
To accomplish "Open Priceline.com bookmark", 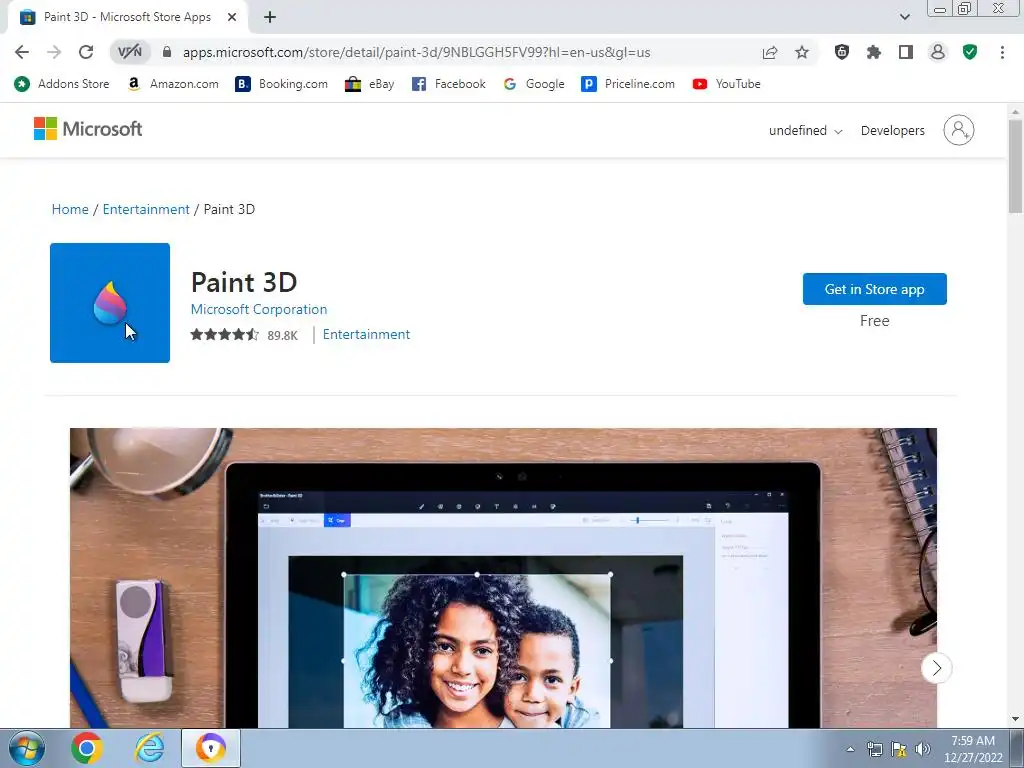I will click(x=628, y=84).
